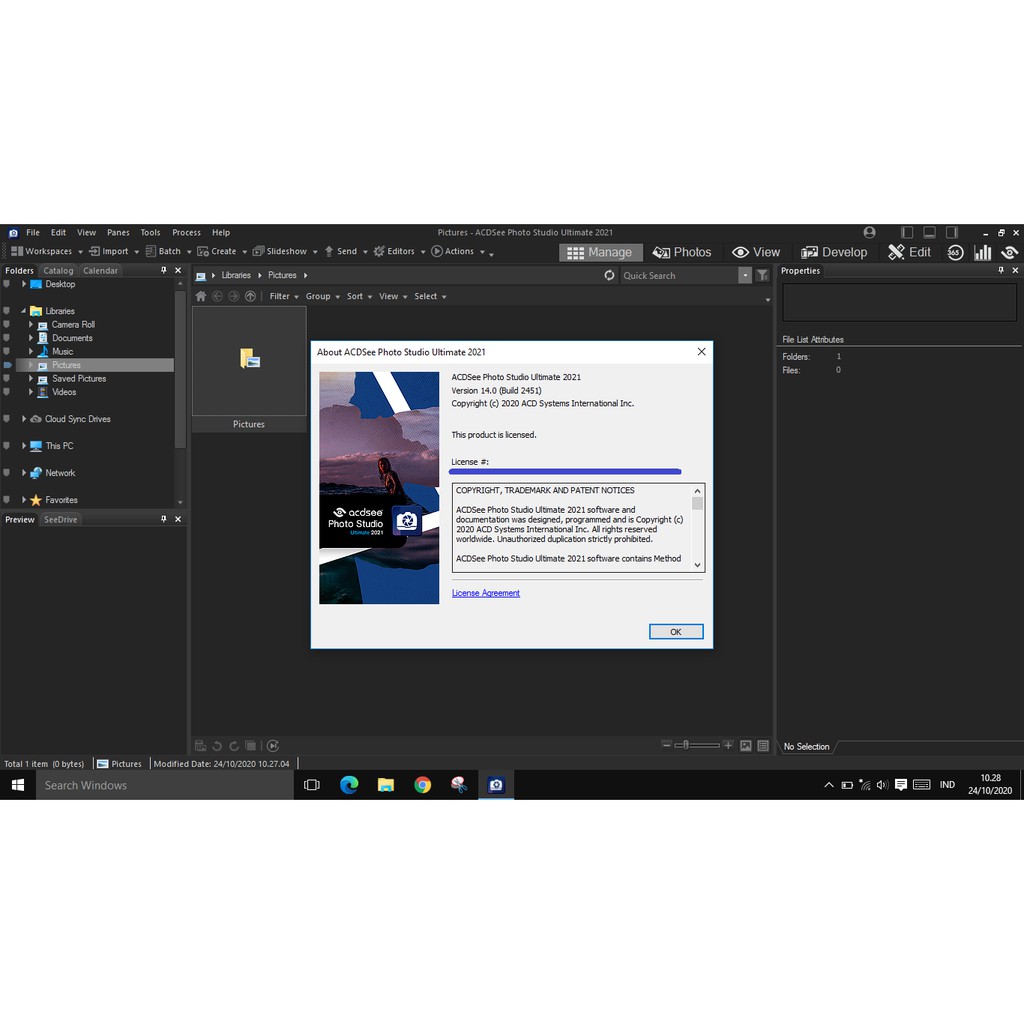
Task: Open the Tools menu
Action: tap(150, 233)
